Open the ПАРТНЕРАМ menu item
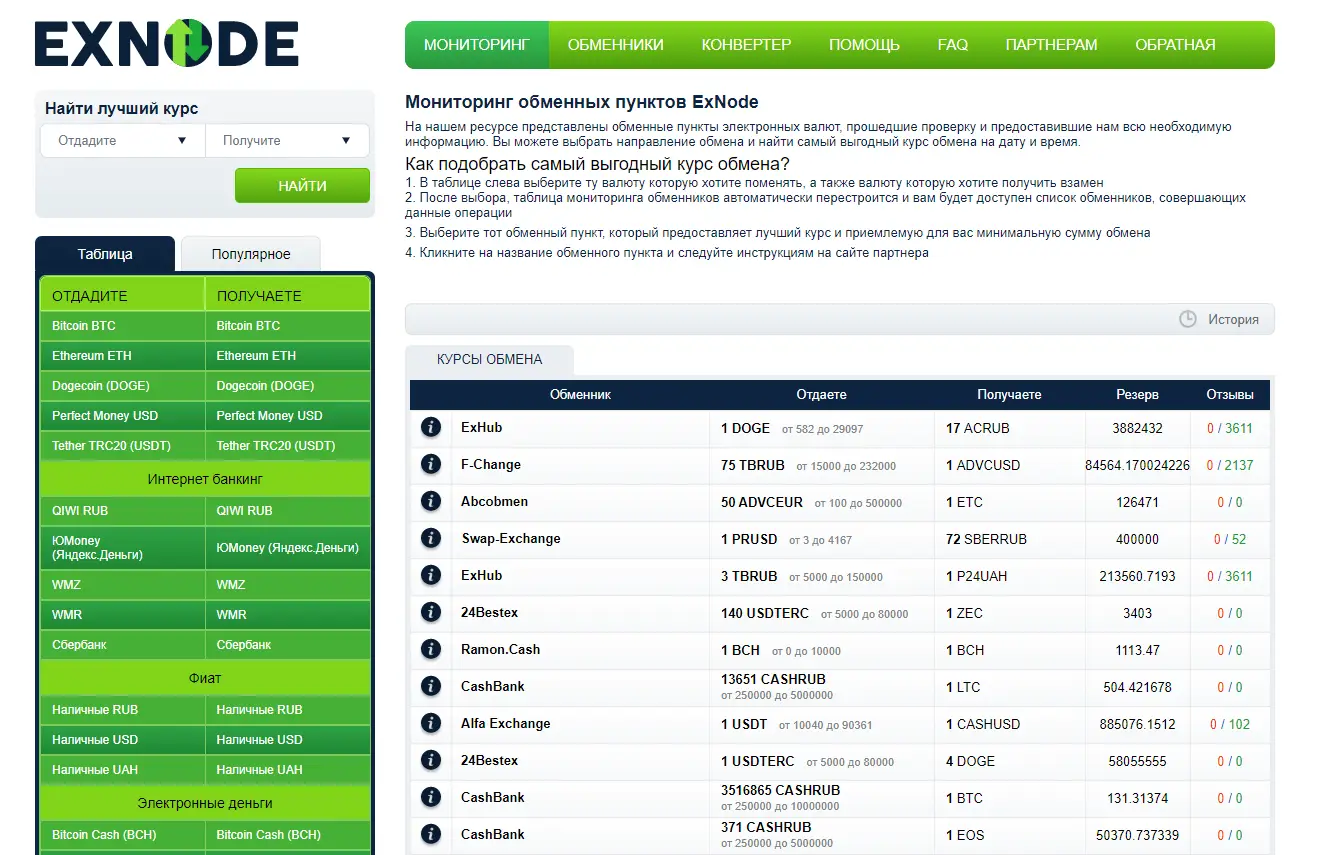 pyautogui.click(x=1051, y=45)
